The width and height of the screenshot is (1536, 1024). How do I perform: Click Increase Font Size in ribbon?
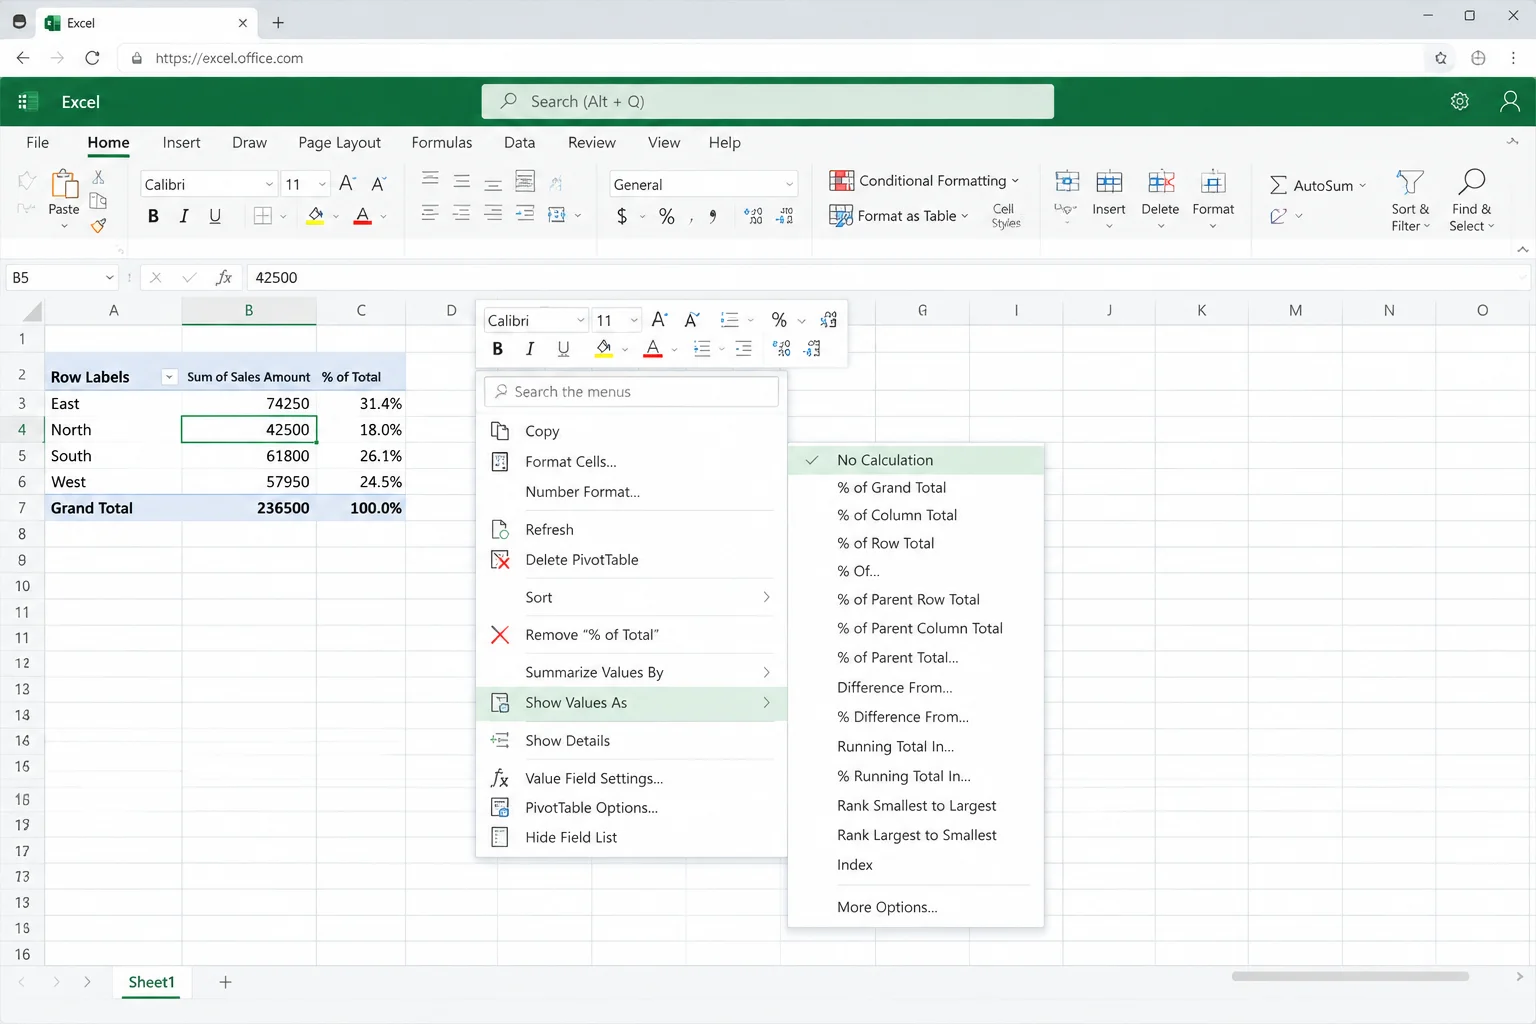(347, 183)
